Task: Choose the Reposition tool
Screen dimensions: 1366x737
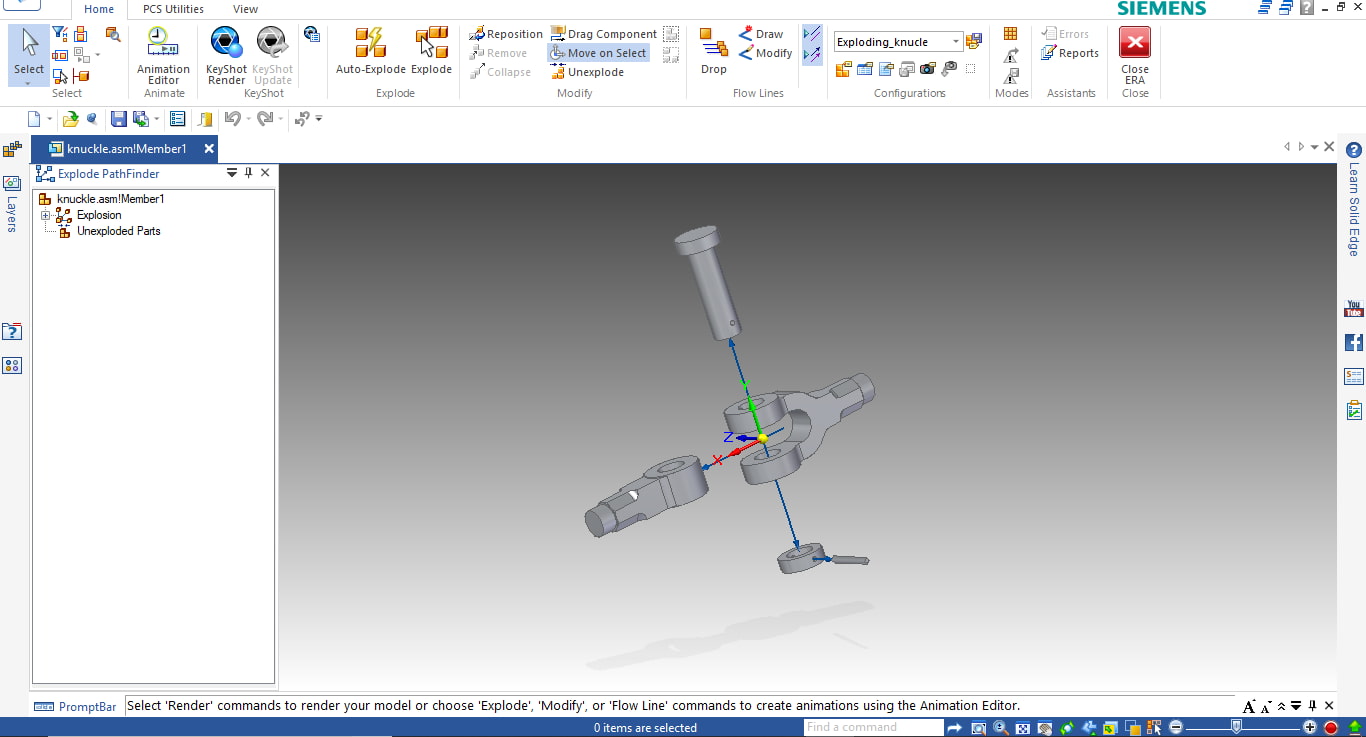Action: (506, 34)
